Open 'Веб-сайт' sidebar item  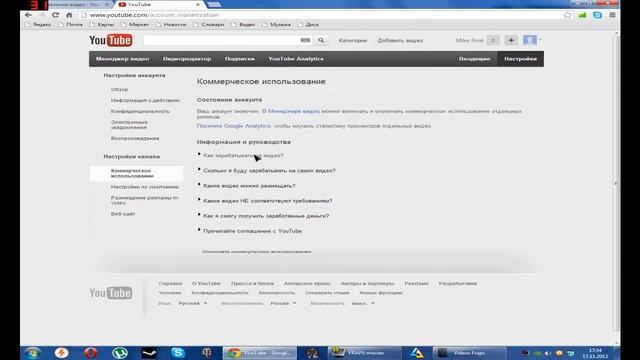pyautogui.click(x=122, y=214)
